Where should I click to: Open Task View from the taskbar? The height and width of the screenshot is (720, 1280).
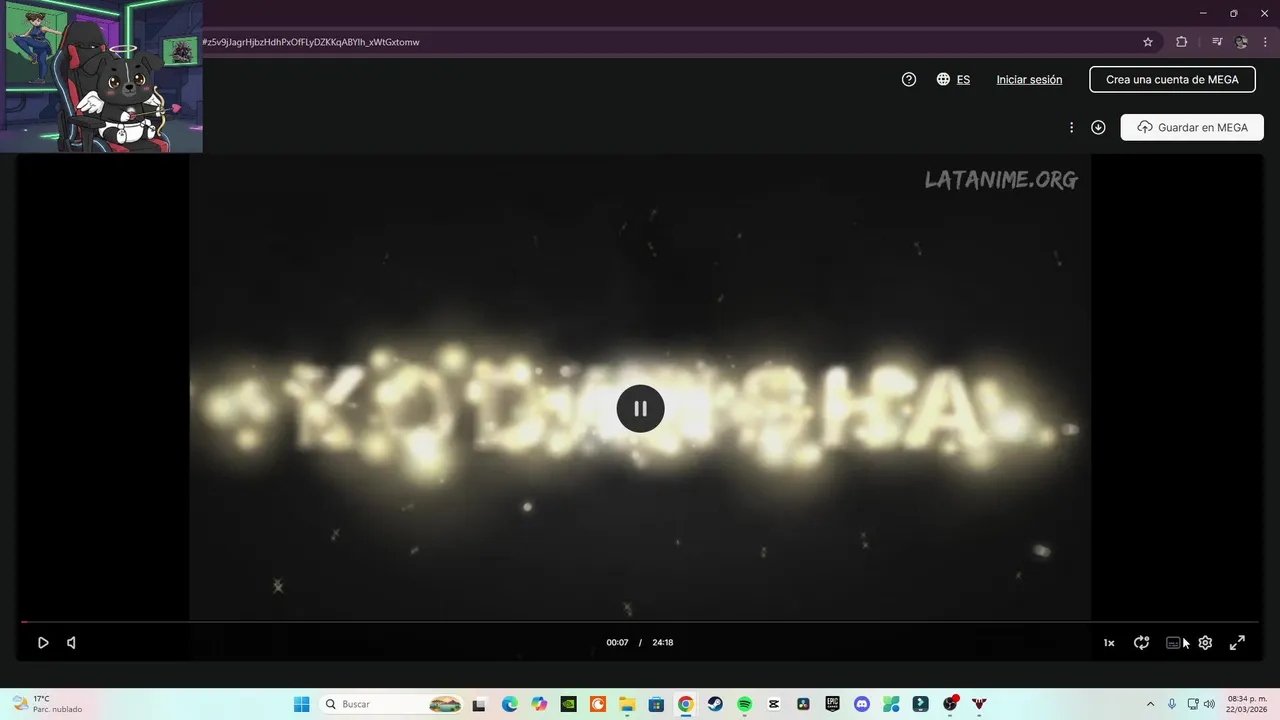click(x=479, y=704)
